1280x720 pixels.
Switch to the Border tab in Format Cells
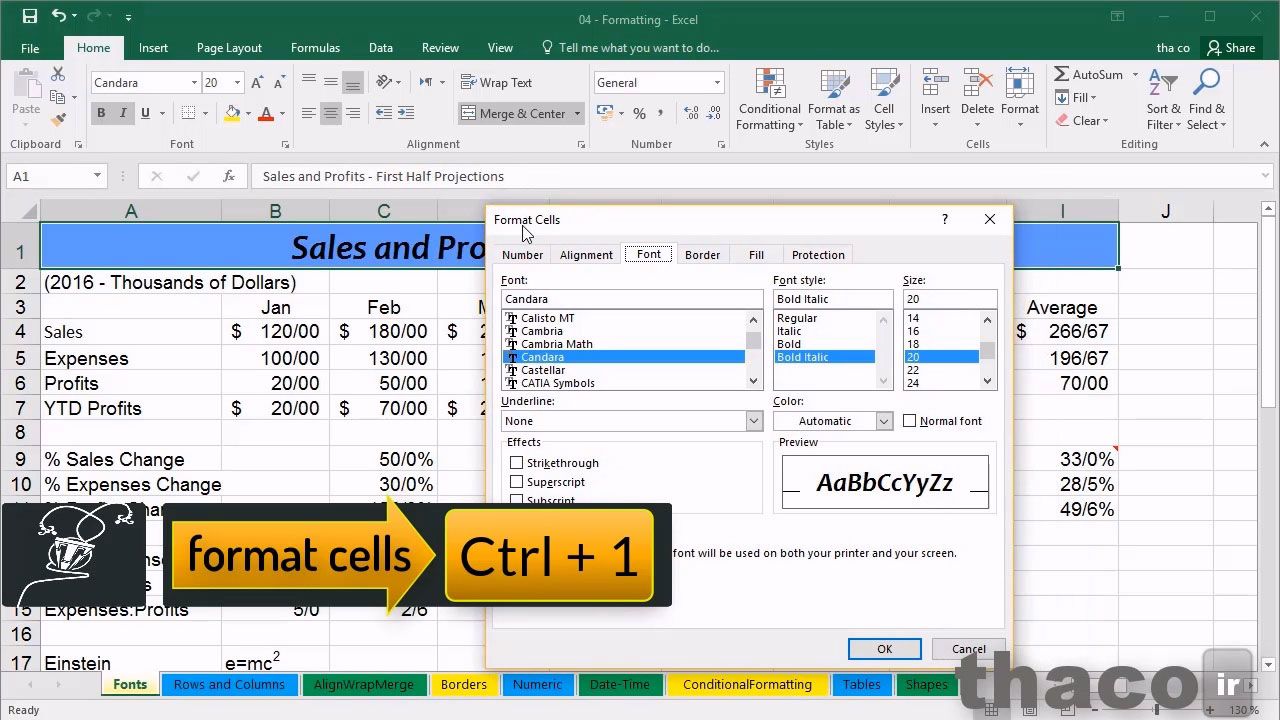(702, 255)
